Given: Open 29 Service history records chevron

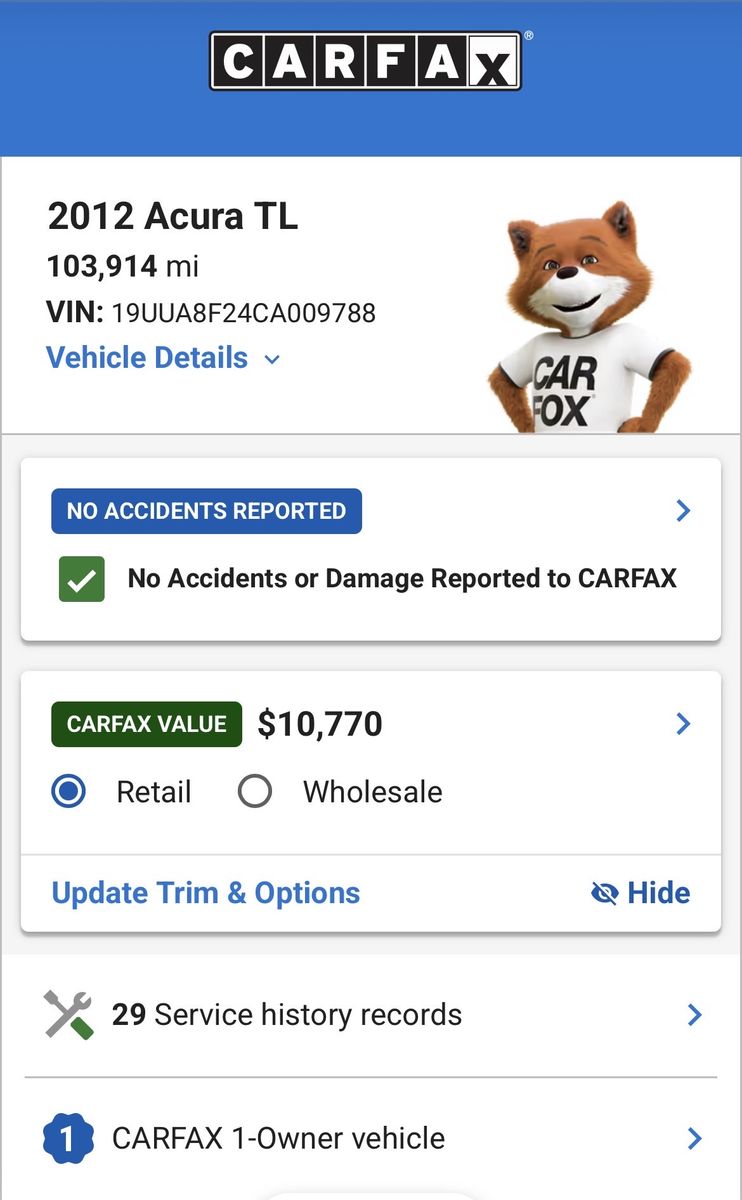Looking at the screenshot, I should (x=695, y=1015).
